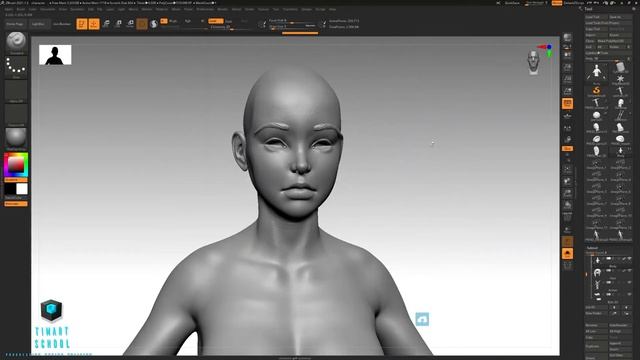Click the XYZ axis gizmo in viewport corner
Viewport: 640px width, 360px height.
(546, 50)
